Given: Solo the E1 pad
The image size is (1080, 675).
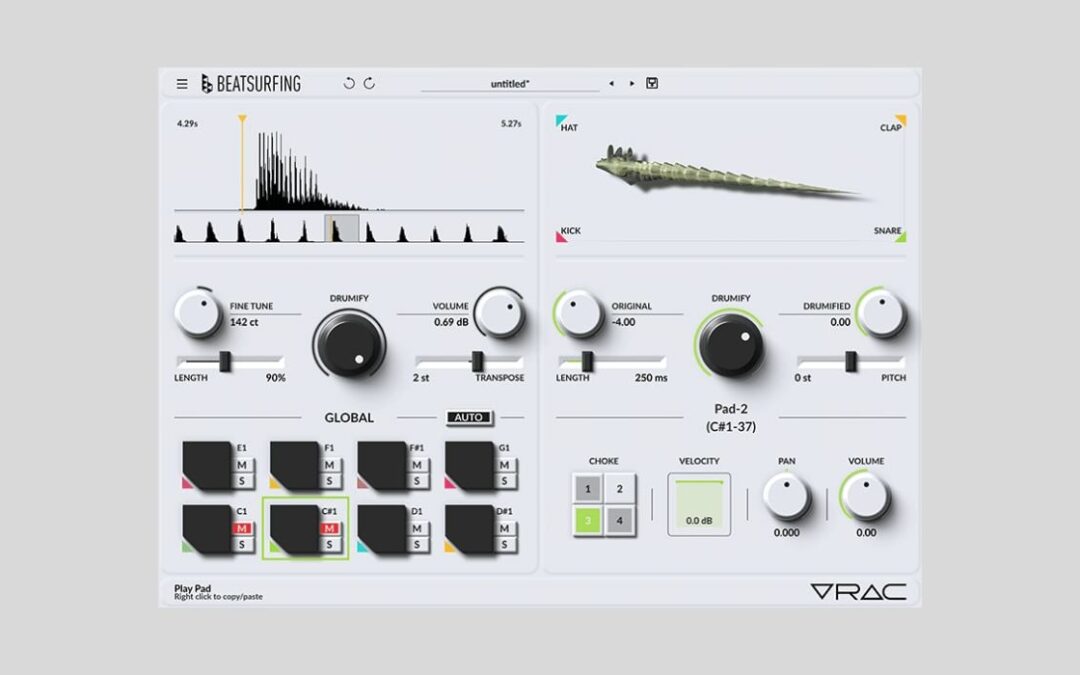Looking at the screenshot, I should tap(242, 481).
